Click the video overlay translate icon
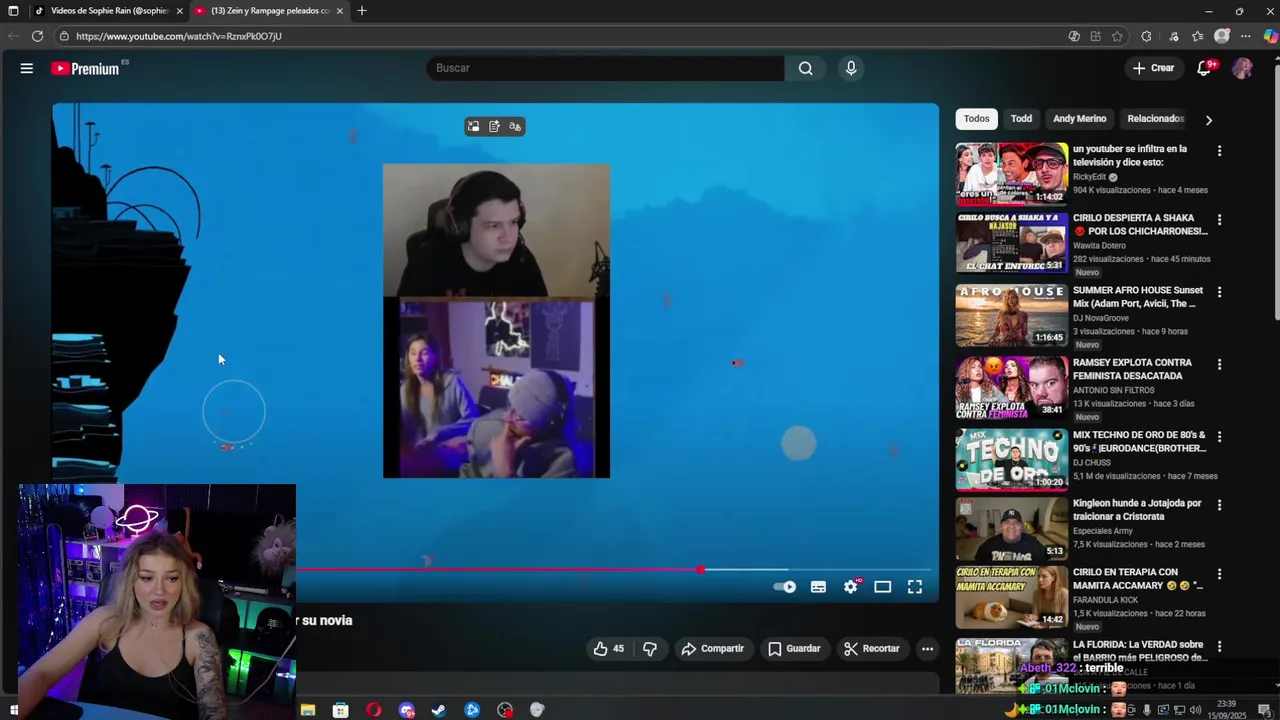Image resolution: width=1280 pixels, height=720 pixels. tap(515, 126)
